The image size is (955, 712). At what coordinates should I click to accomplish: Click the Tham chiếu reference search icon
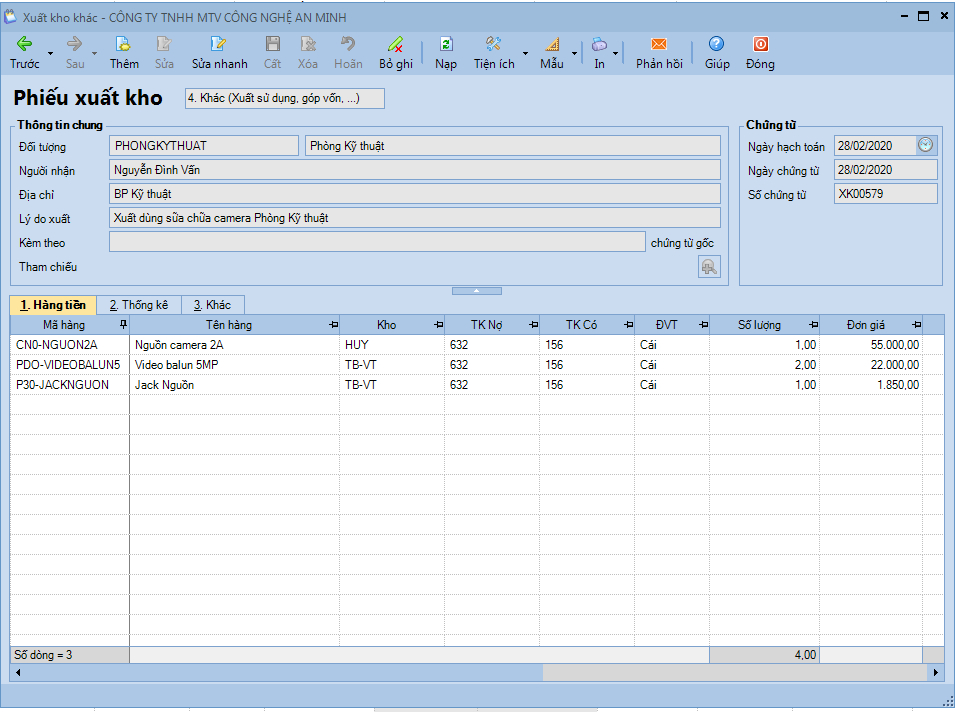(708, 267)
